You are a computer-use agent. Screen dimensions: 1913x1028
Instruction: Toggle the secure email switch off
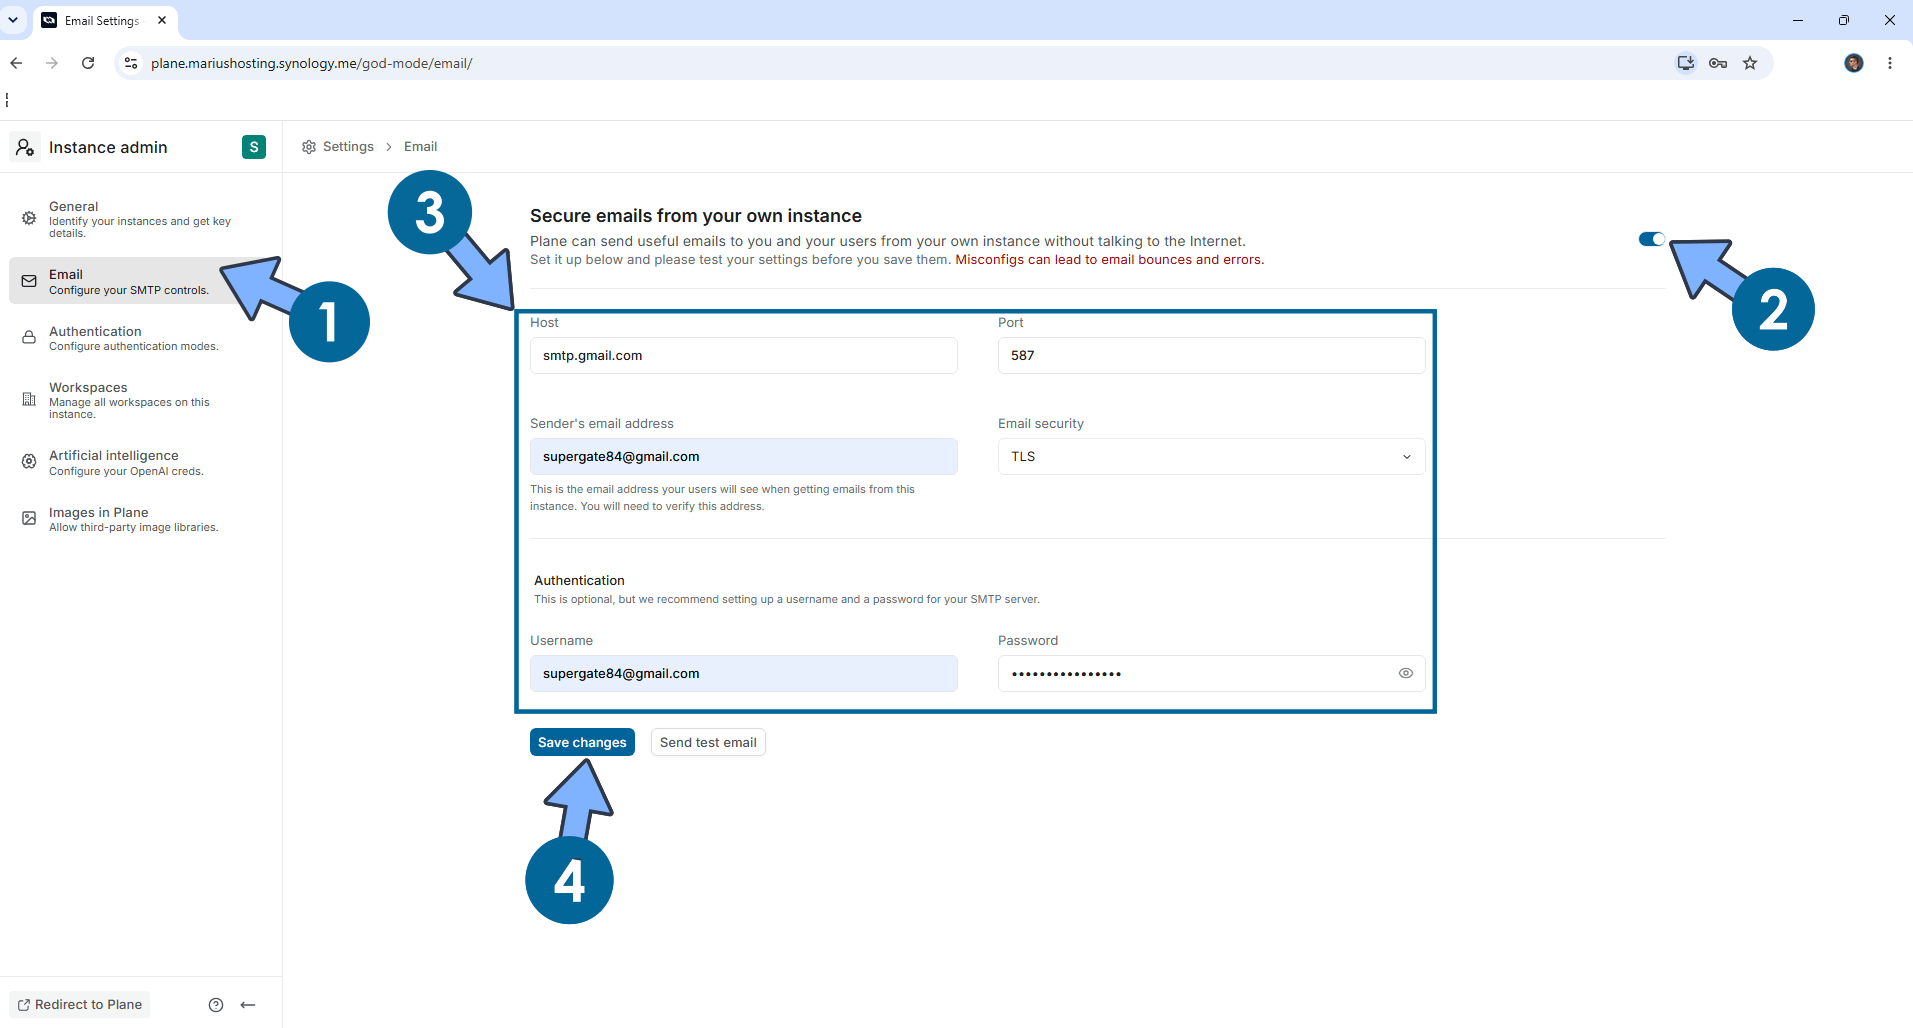pyautogui.click(x=1651, y=239)
